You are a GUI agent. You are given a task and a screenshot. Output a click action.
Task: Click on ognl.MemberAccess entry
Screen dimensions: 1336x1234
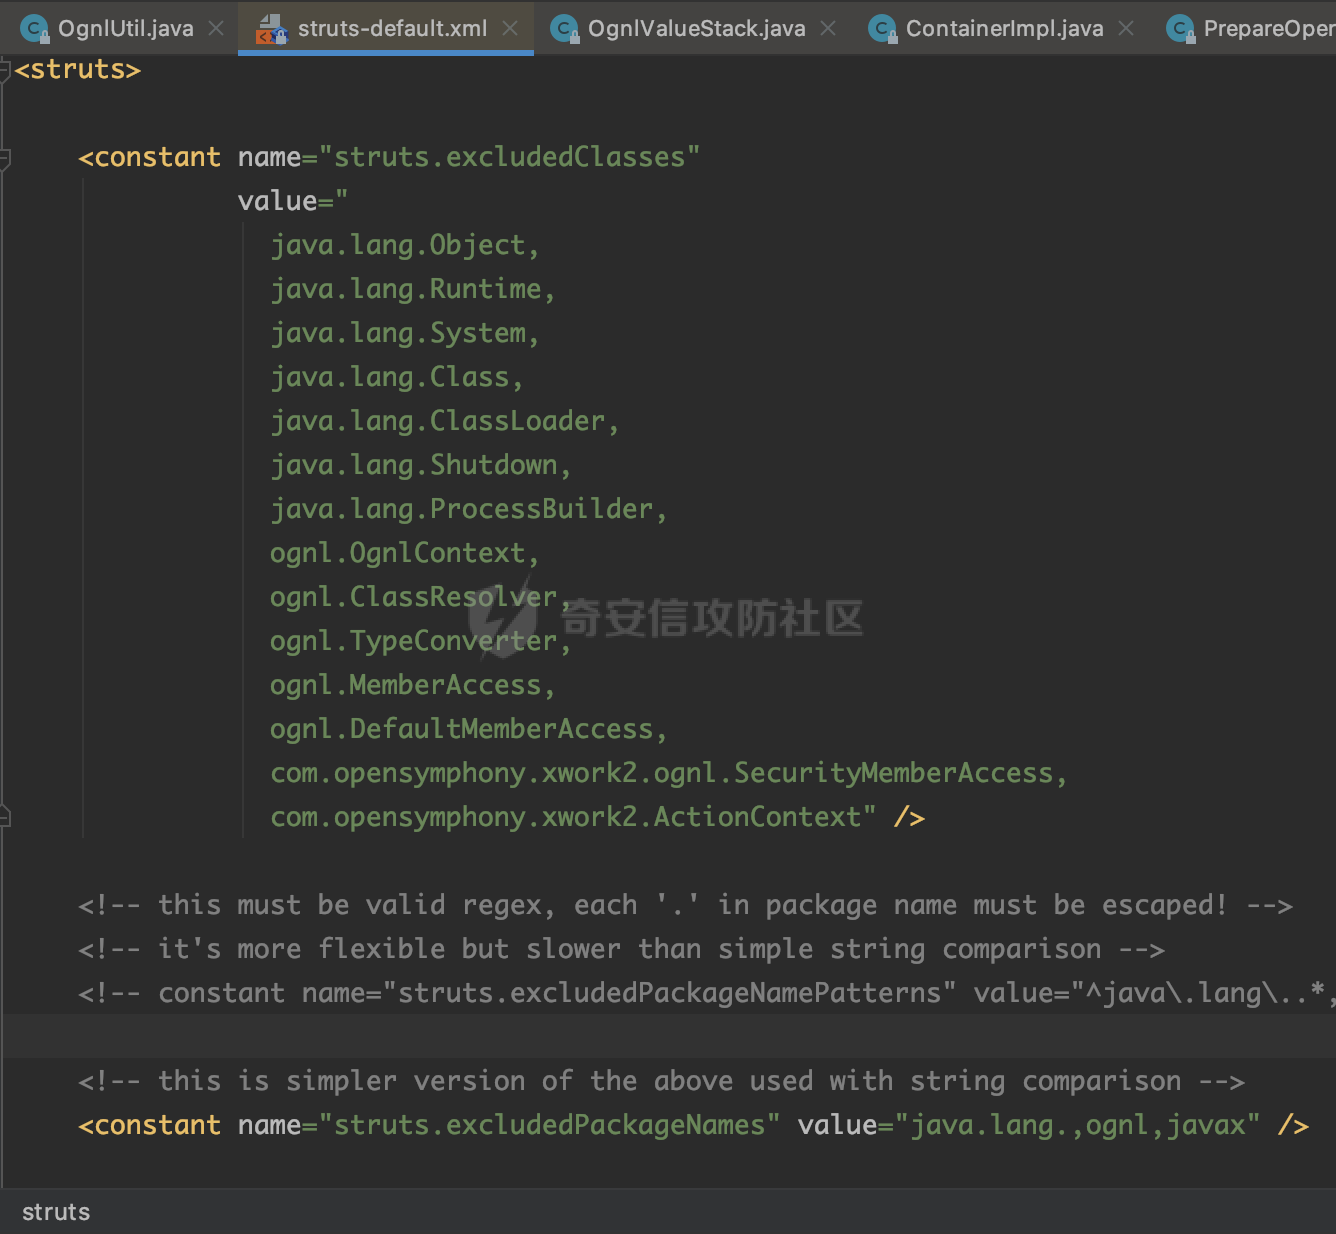tap(413, 685)
